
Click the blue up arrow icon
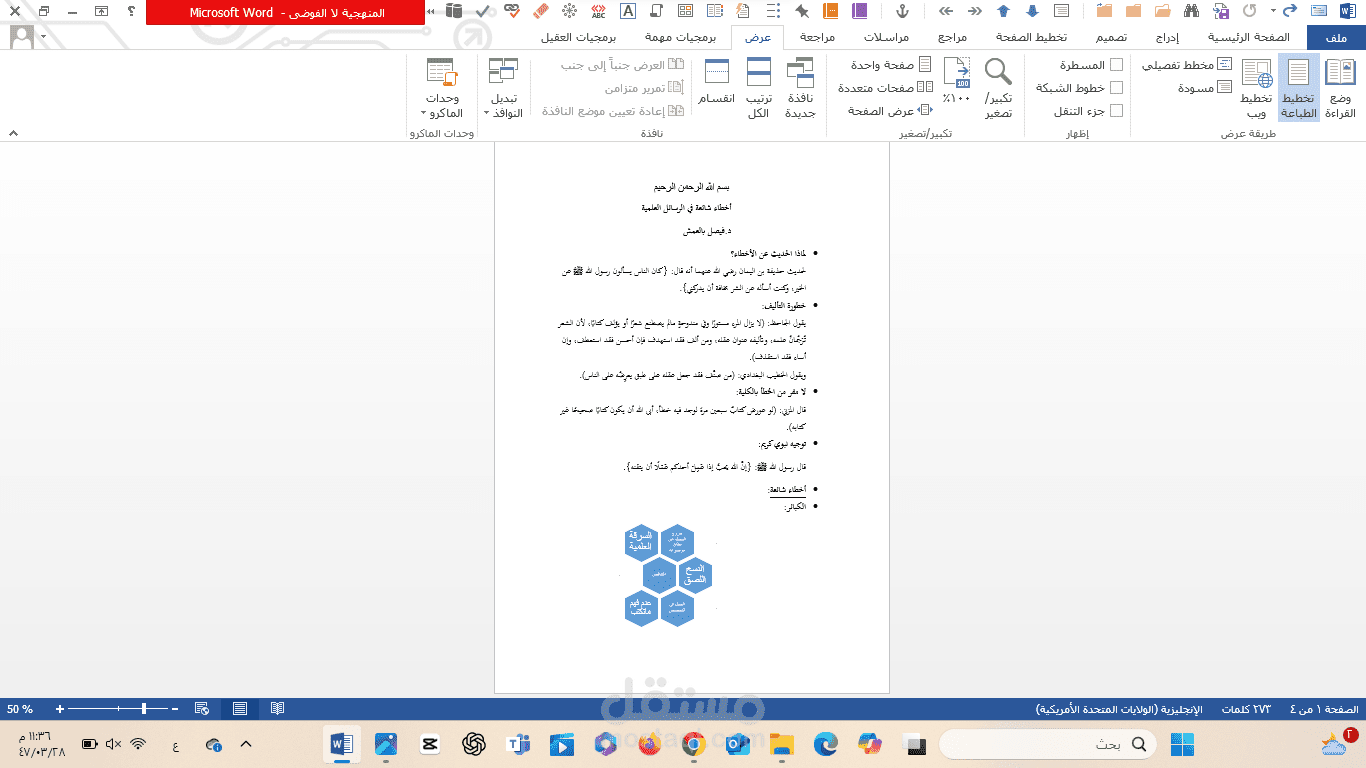point(1003,11)
